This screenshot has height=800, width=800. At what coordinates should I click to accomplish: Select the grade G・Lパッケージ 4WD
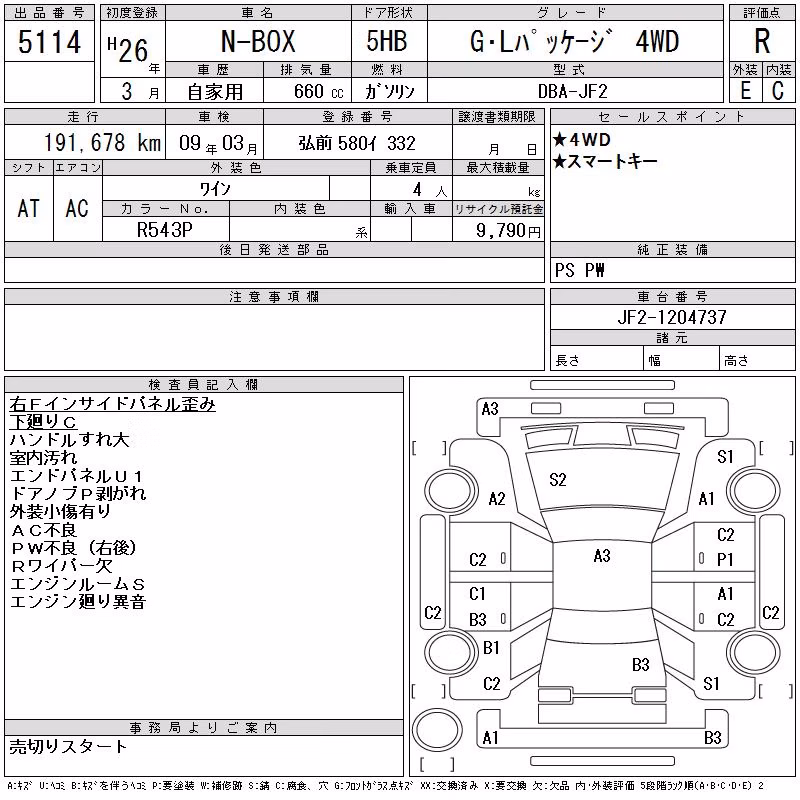[x=574, y=41]
